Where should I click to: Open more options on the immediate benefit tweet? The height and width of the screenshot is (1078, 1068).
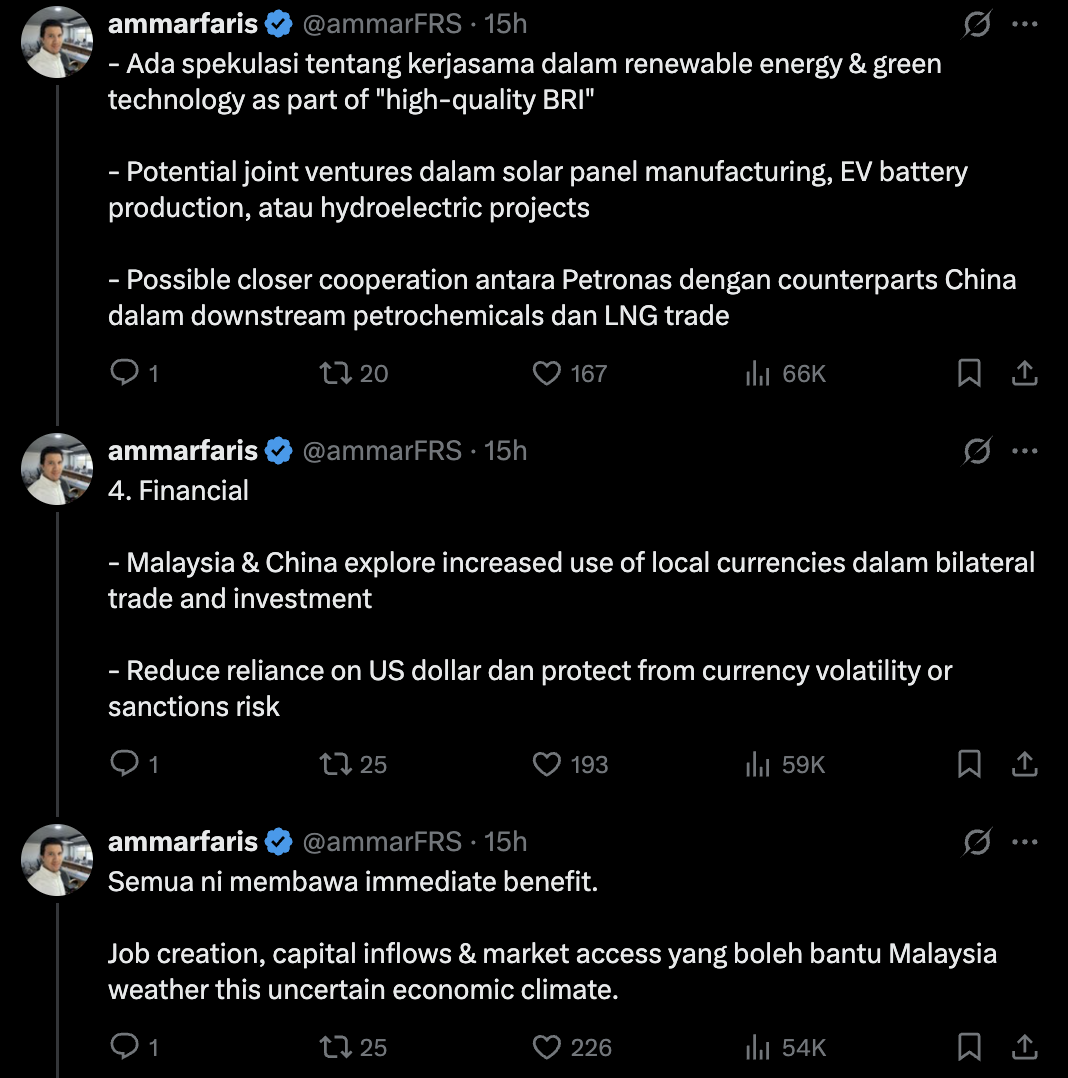pos(1025,842)
